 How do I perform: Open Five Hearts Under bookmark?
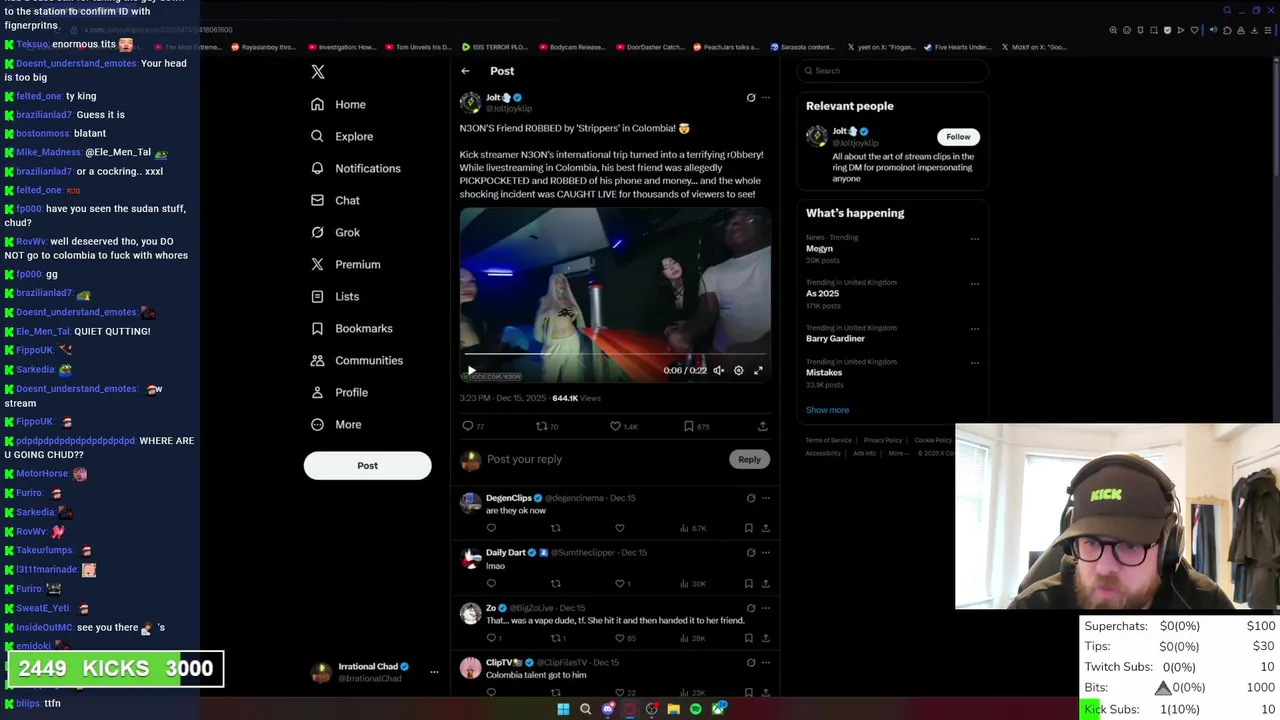click(958, 47)
